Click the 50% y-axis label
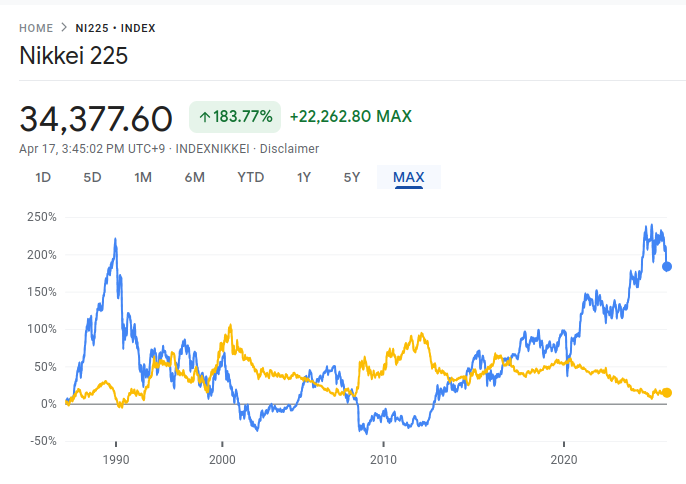 pyautogui.click(x=46, y=367)
